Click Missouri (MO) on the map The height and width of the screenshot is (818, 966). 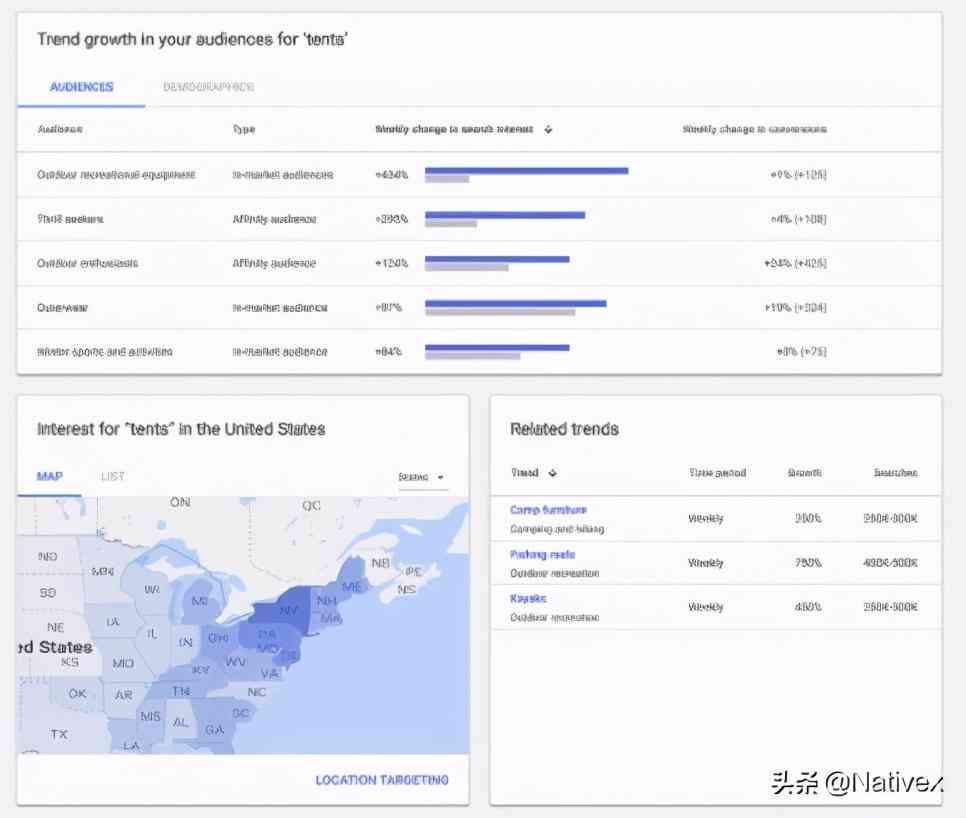[x=123, y=663]
